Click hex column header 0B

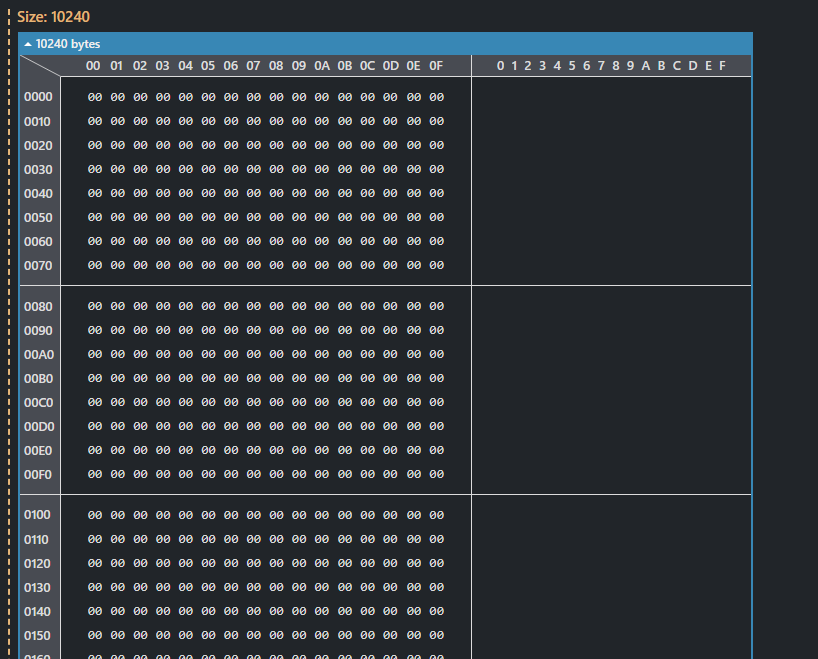(x=345, y=66)
